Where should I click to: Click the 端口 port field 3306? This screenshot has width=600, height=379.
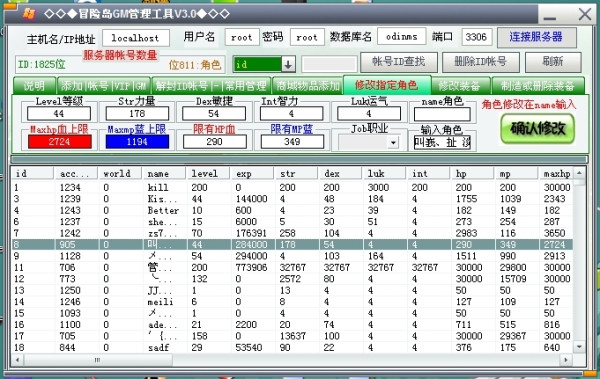476,37
